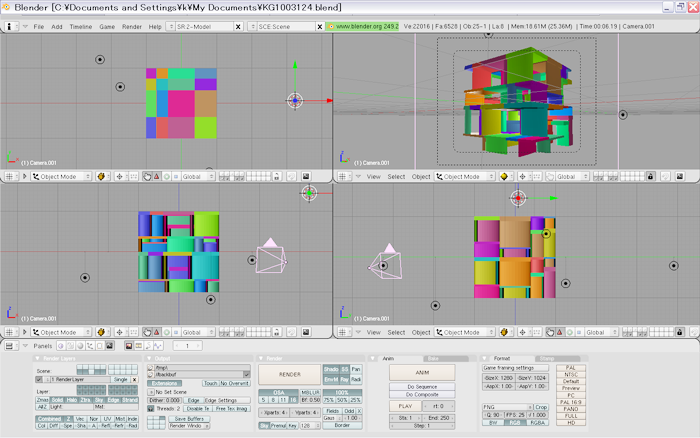
Task: Open draw type cube icon in camera view header
Action: tap(504, 176)
